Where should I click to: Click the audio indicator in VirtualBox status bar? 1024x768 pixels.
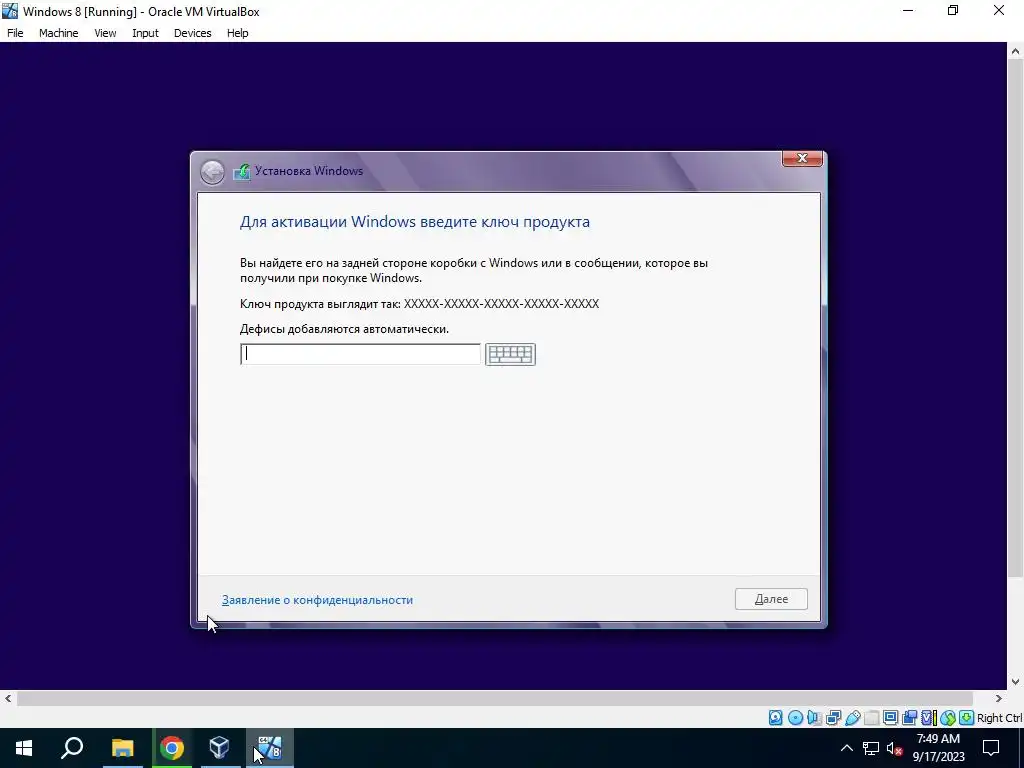(814, 718)
